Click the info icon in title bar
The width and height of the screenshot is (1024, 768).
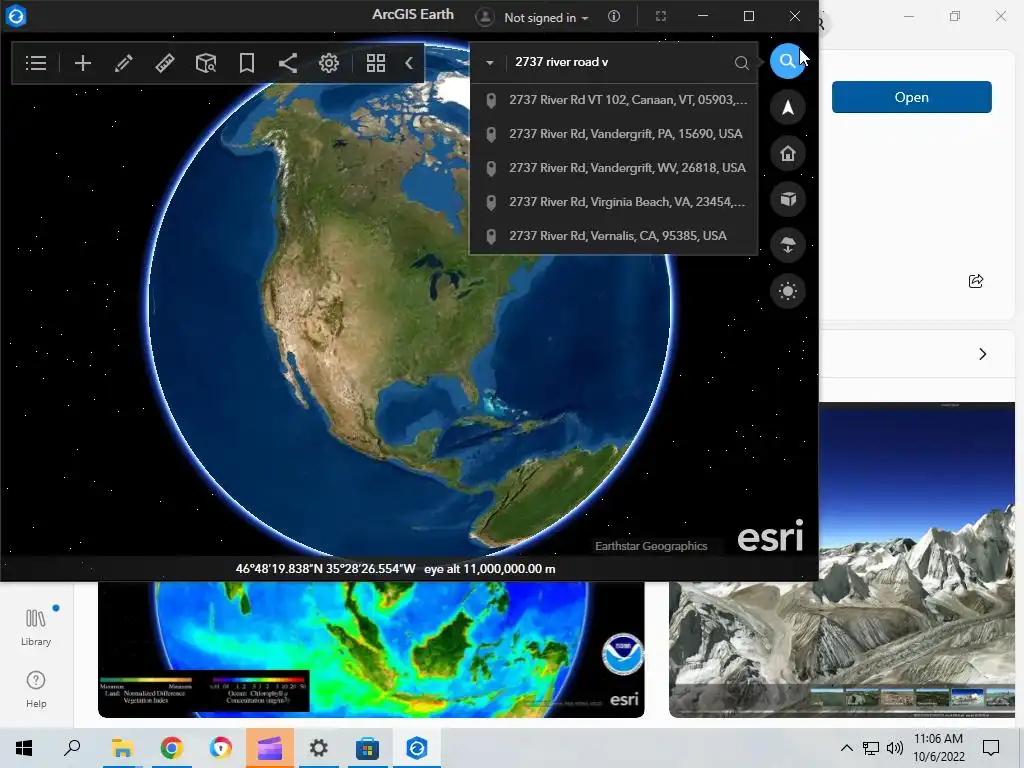[x=614, y=16]
